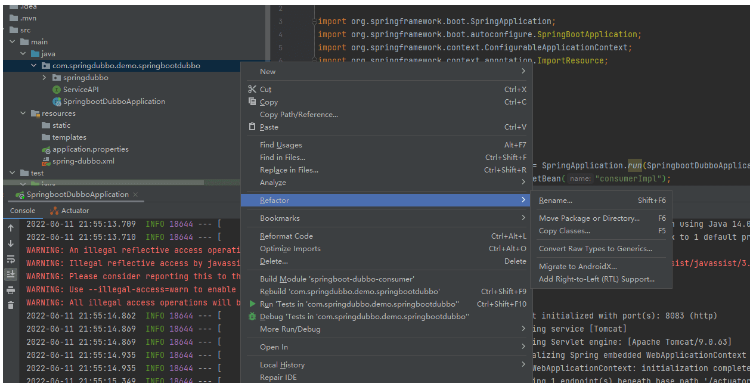Click the green Run tests arrow icon
The width and height of the screenshot is (752, 383).
253,304
